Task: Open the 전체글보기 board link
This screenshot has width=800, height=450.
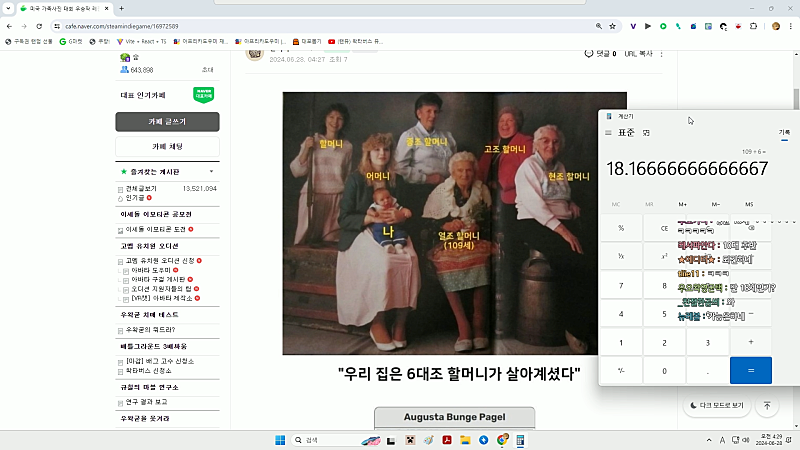Action: click(143, 188)
